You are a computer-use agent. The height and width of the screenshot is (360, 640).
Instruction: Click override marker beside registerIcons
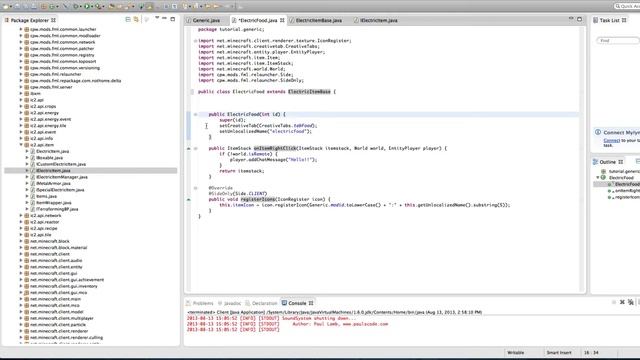(189, 200)
